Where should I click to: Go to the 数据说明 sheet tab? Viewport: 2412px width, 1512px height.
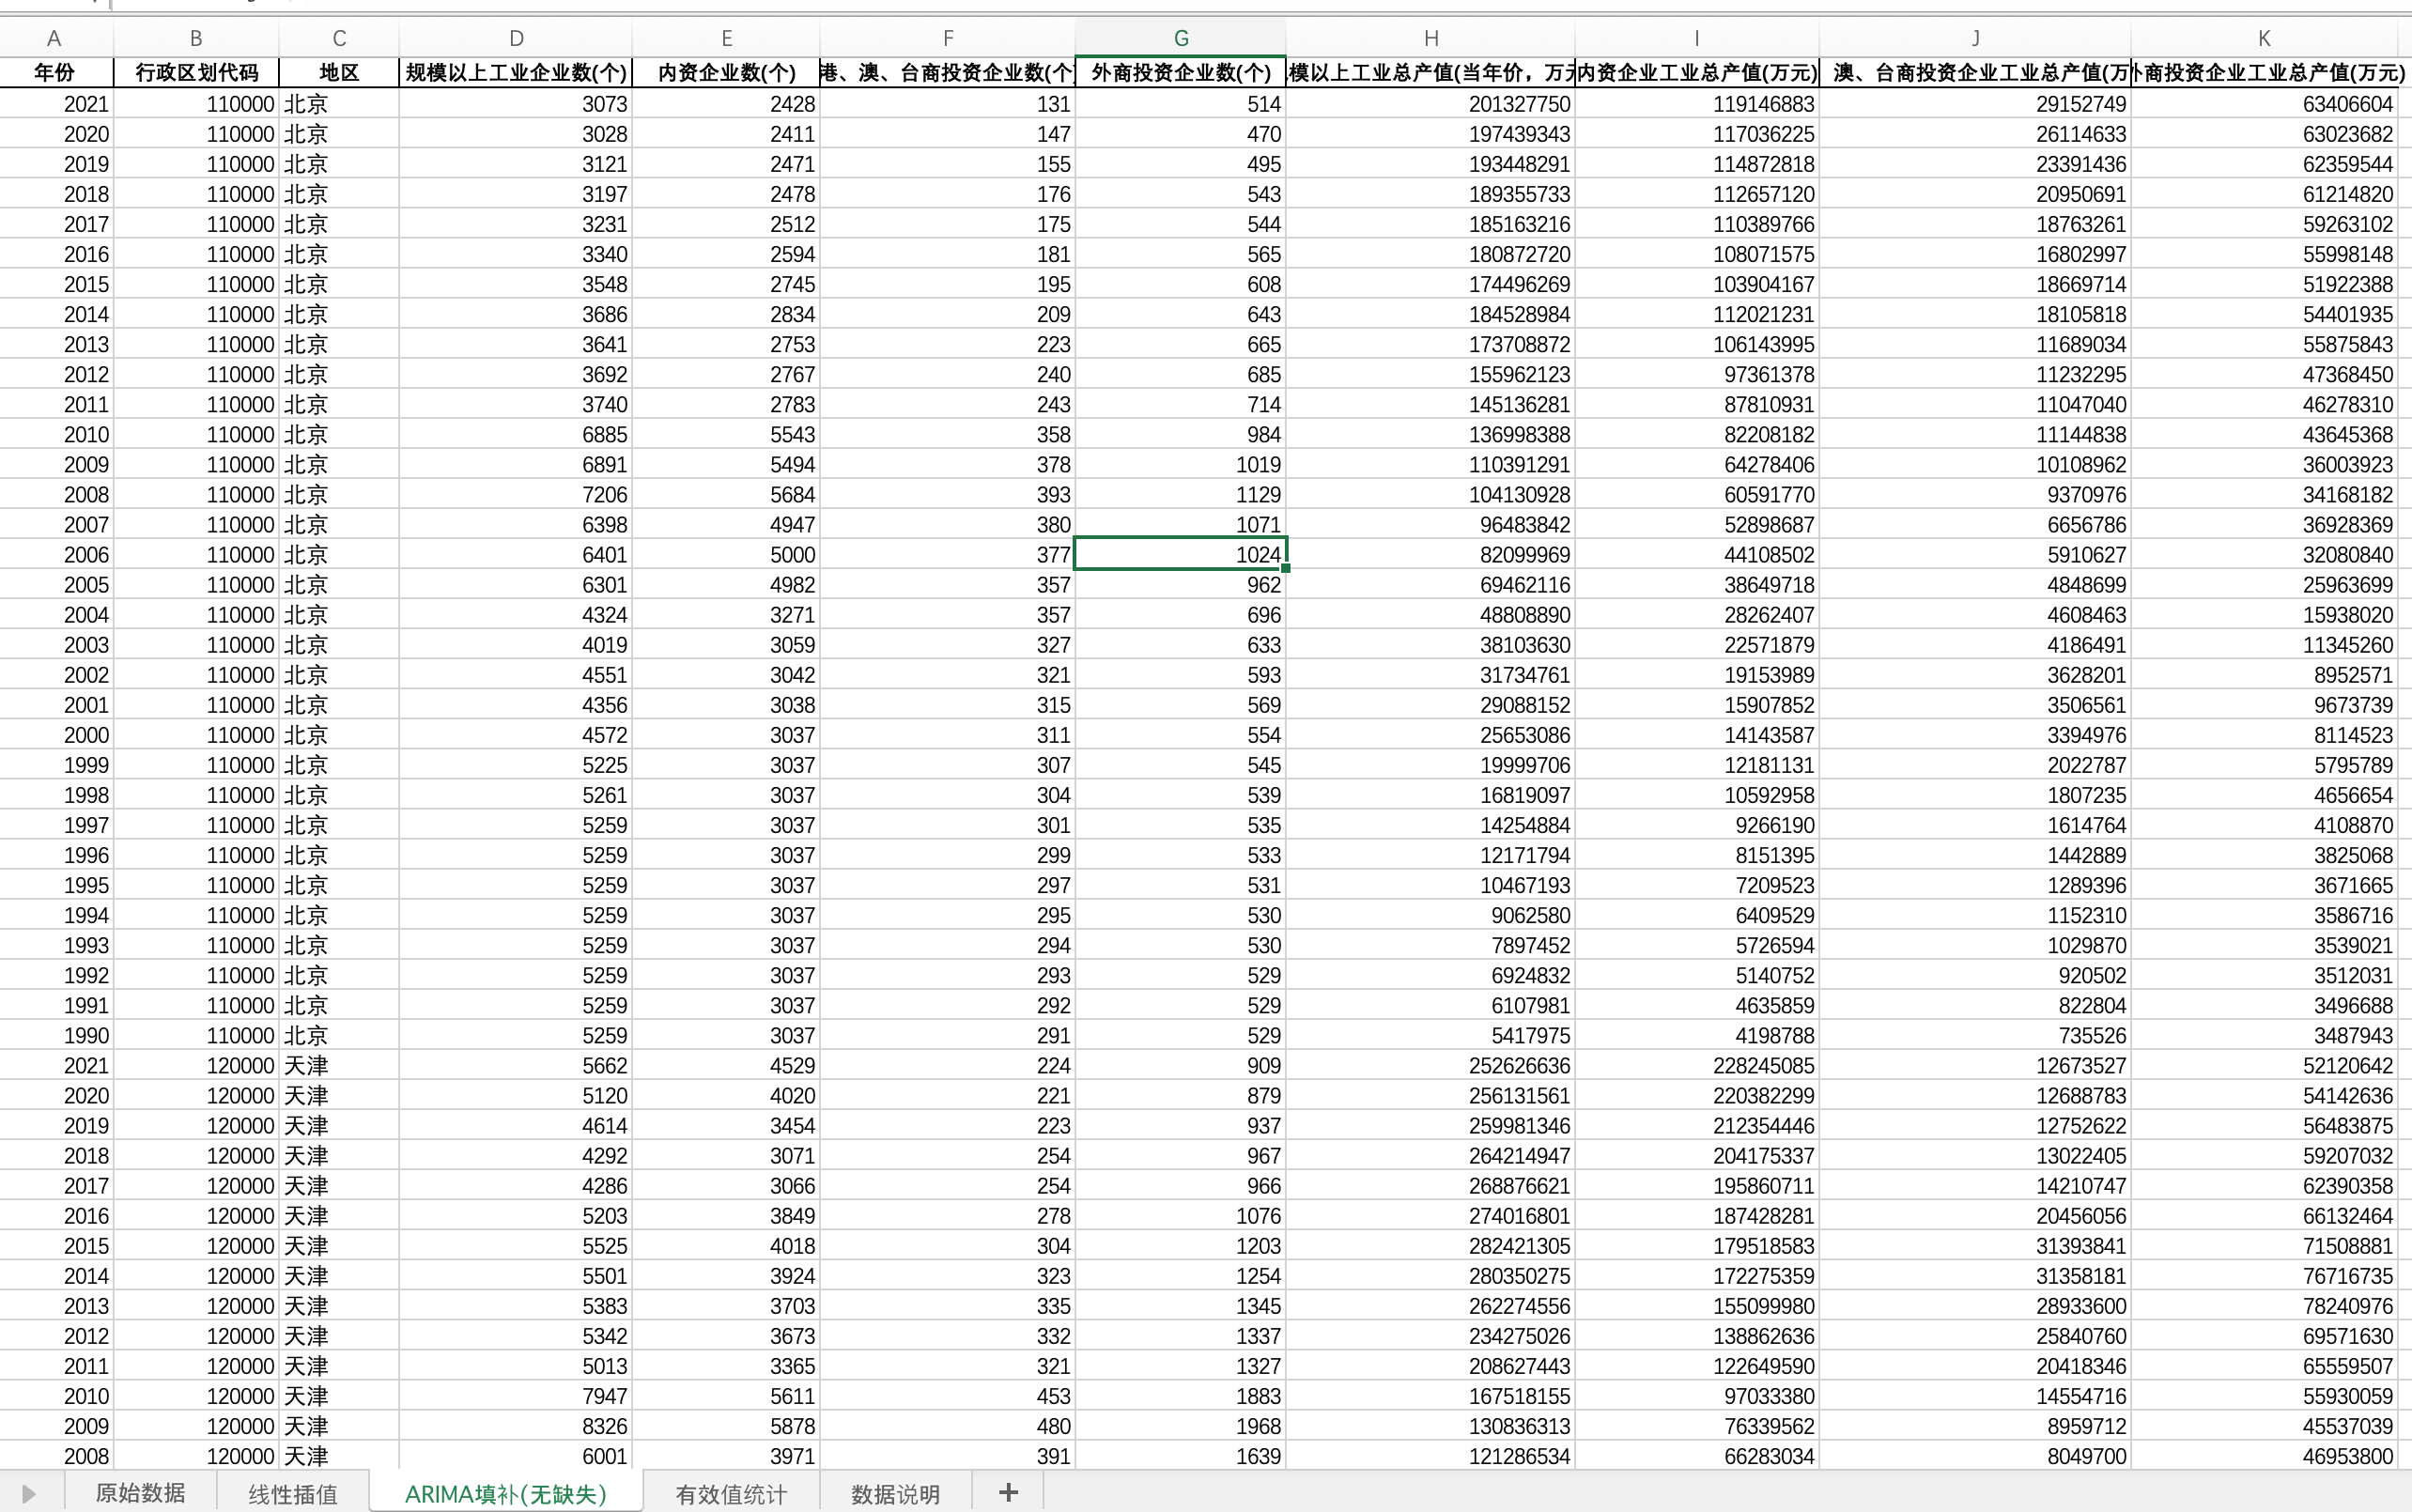[x=895, y=1494]
